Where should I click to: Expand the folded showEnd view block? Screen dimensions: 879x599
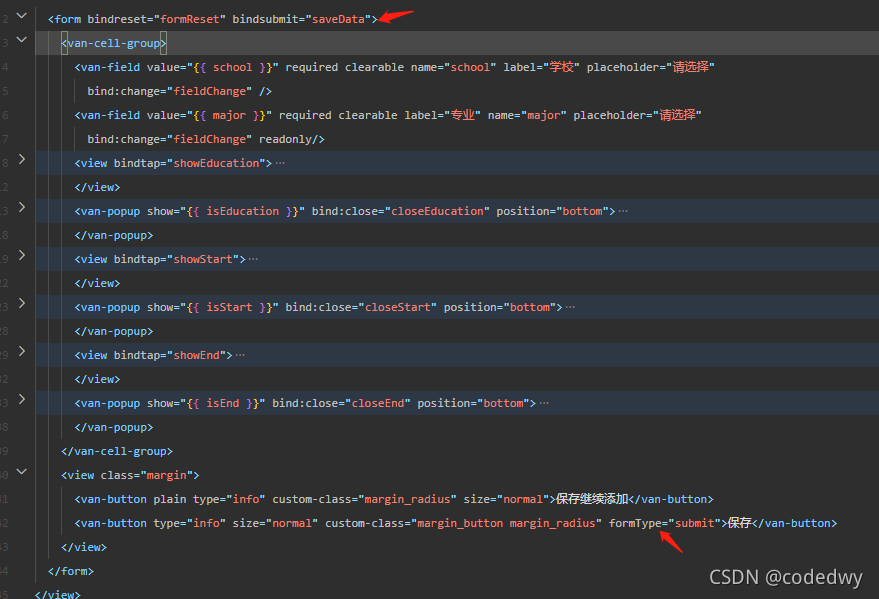(21, 351)
